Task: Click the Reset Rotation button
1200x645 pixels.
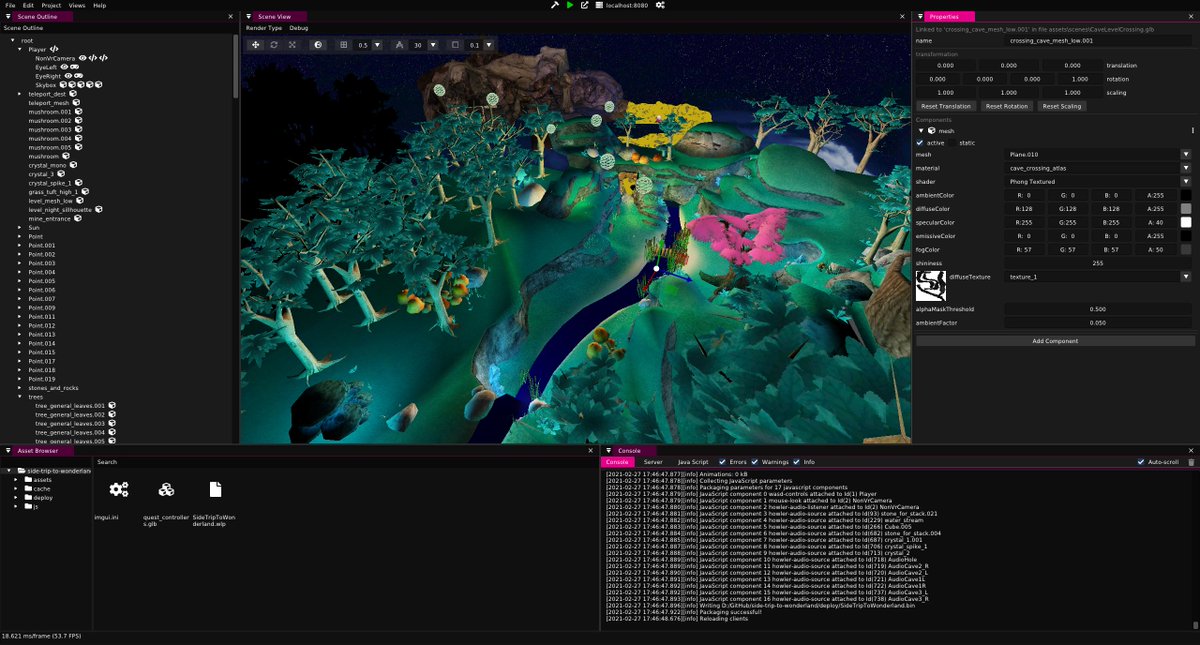Action: coord(1007,106)
